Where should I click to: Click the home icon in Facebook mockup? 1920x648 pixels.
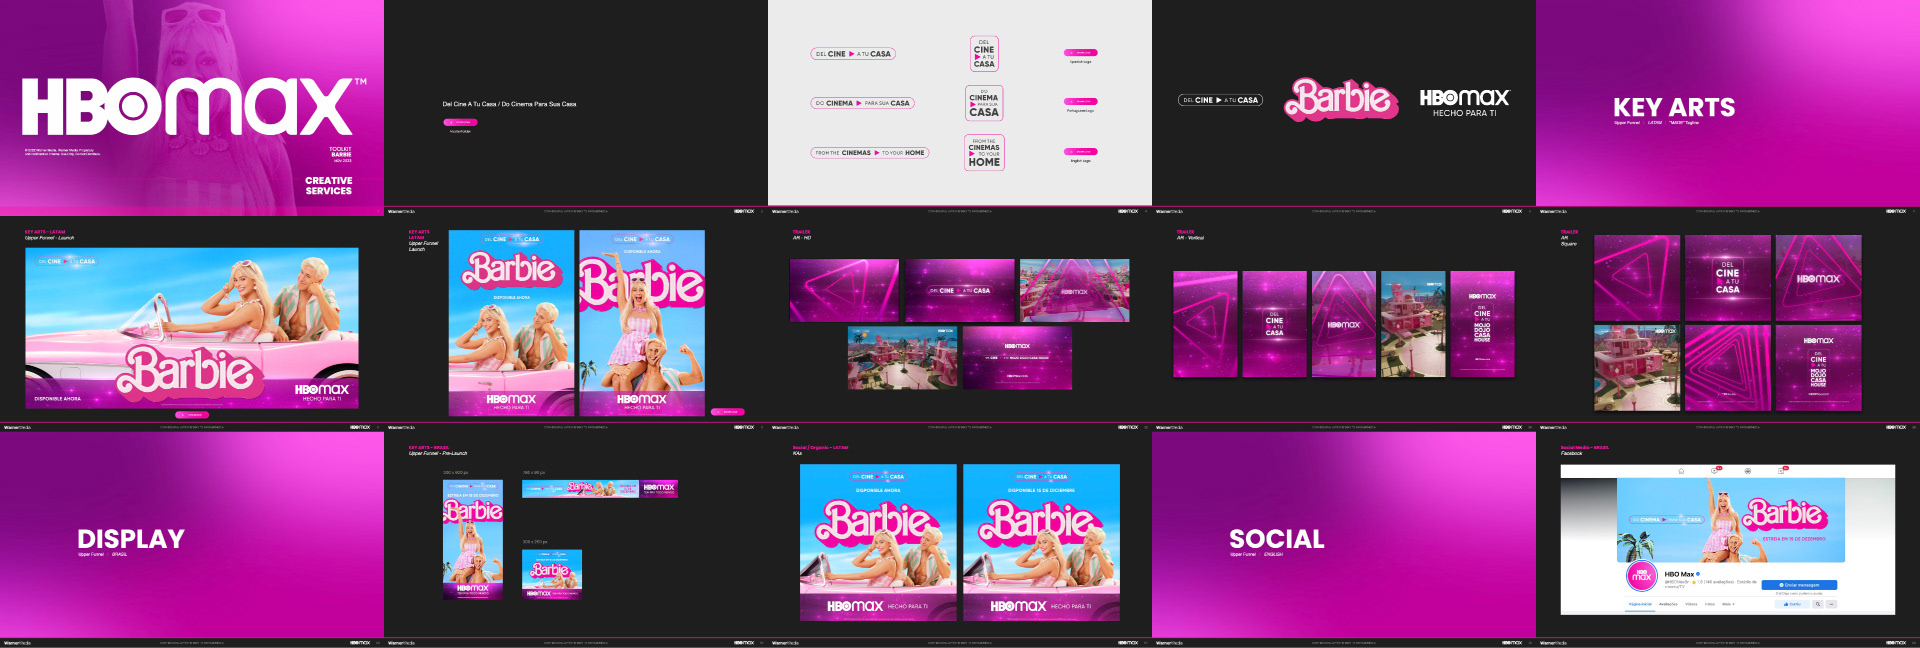(x=1681, y=471)
